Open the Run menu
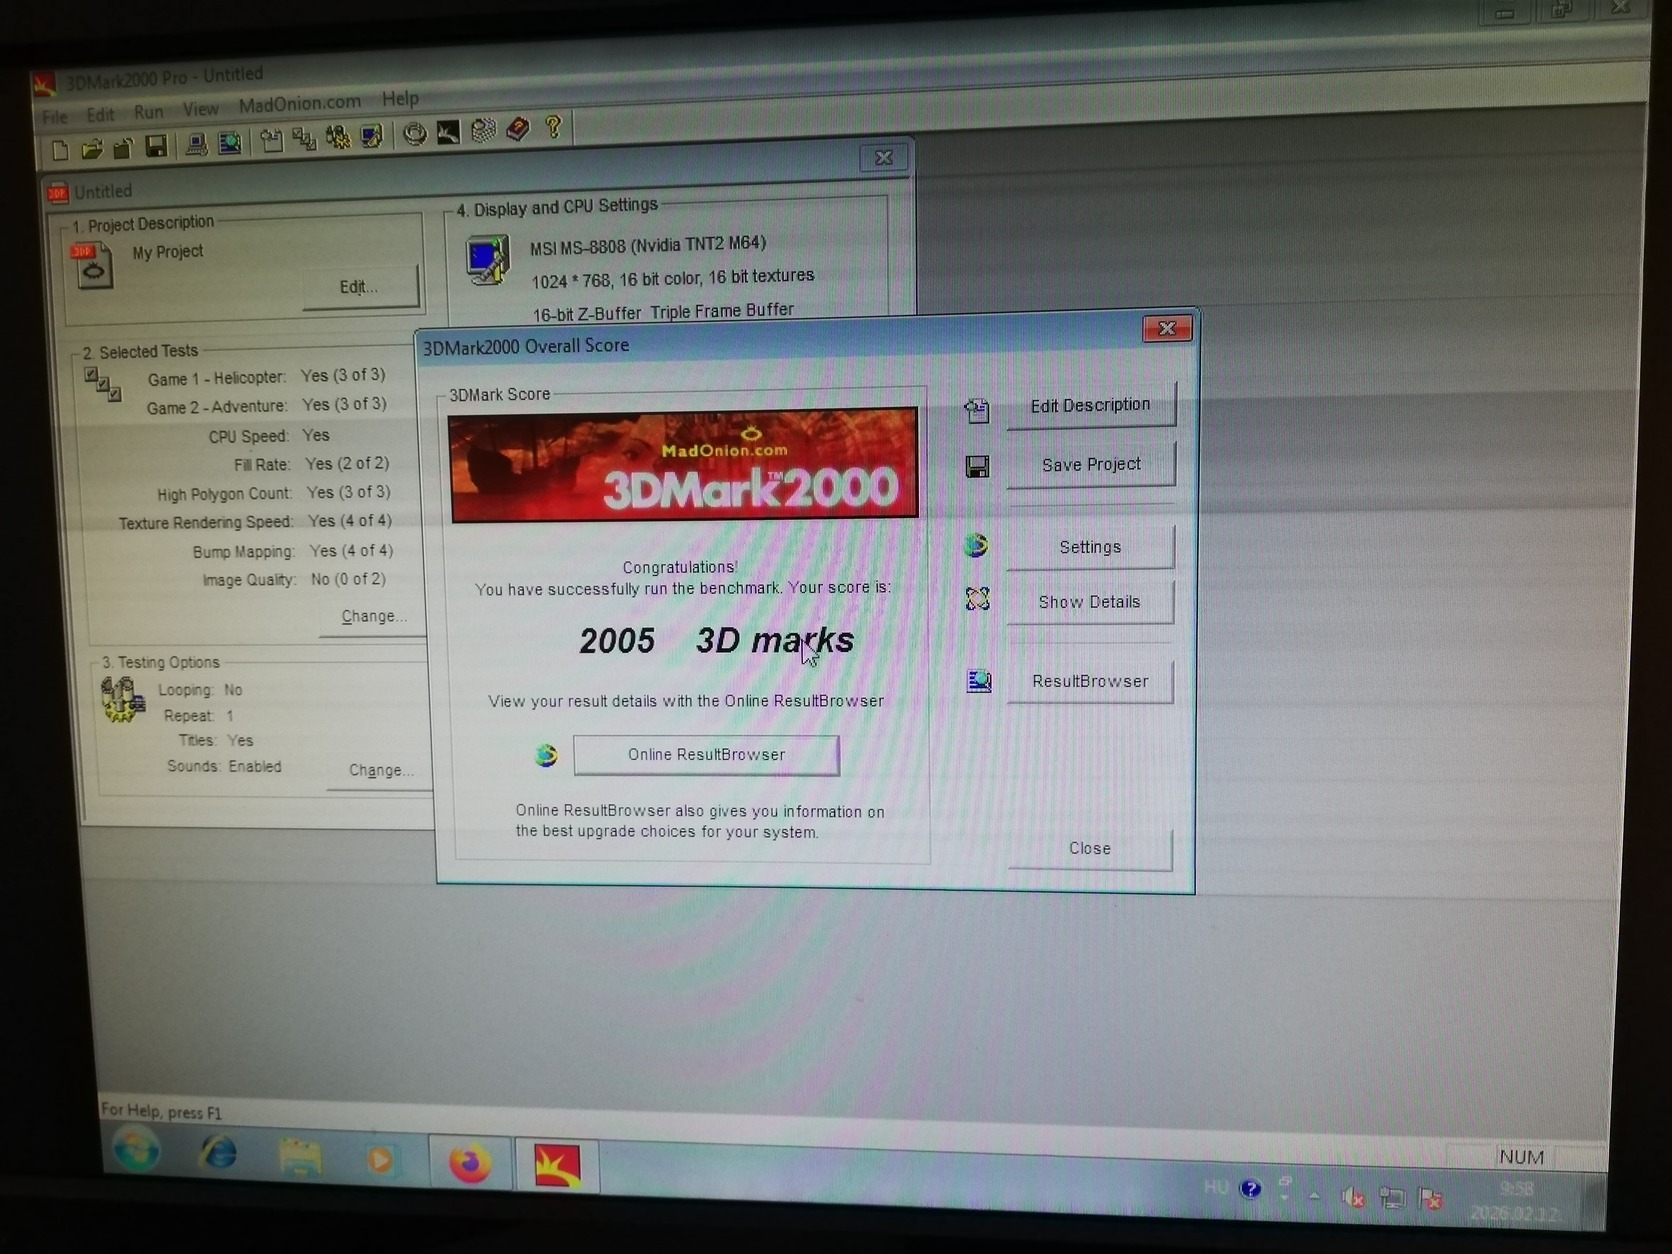 (148, 112)
